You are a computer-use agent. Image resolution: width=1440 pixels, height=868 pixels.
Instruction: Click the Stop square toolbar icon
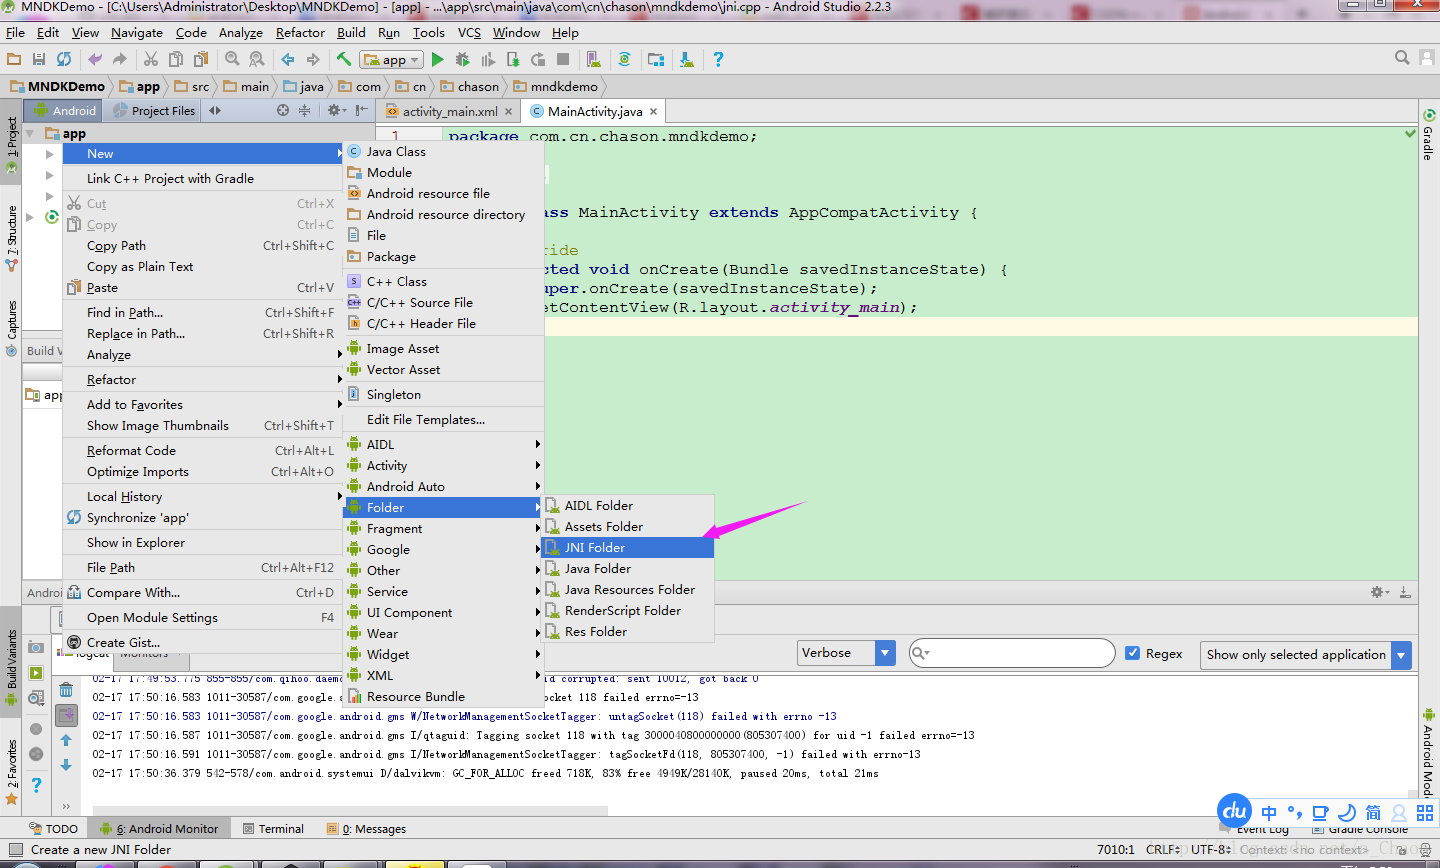click(x=563, y=59)
